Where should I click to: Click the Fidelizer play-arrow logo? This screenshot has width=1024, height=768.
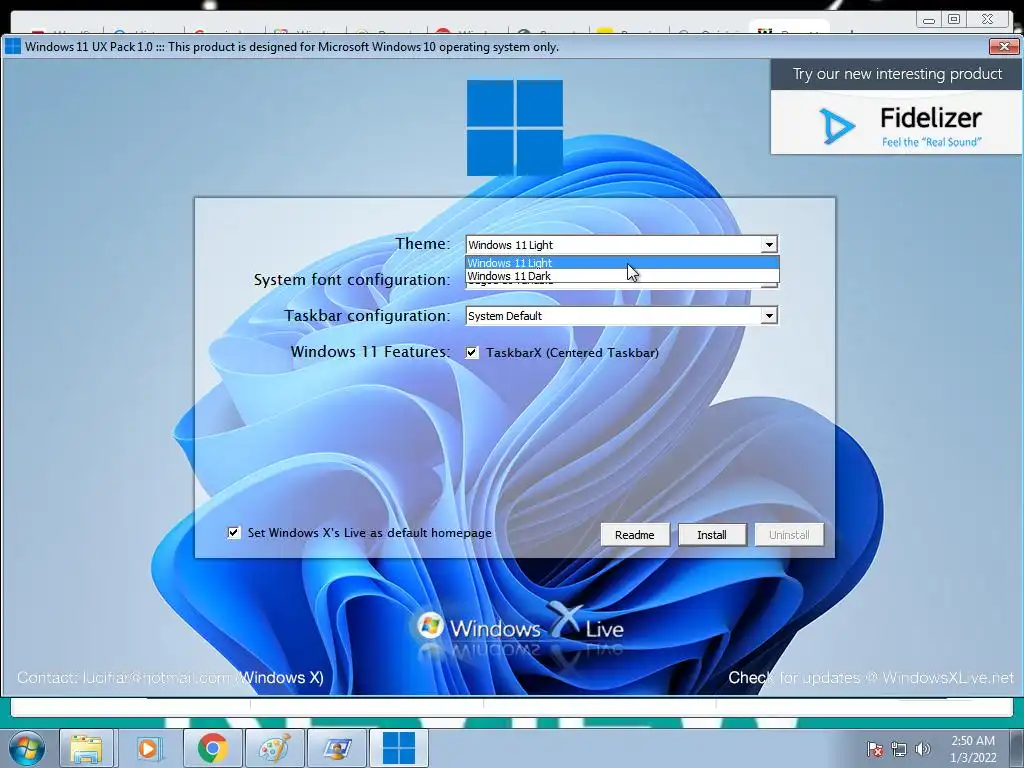[837, 126]
